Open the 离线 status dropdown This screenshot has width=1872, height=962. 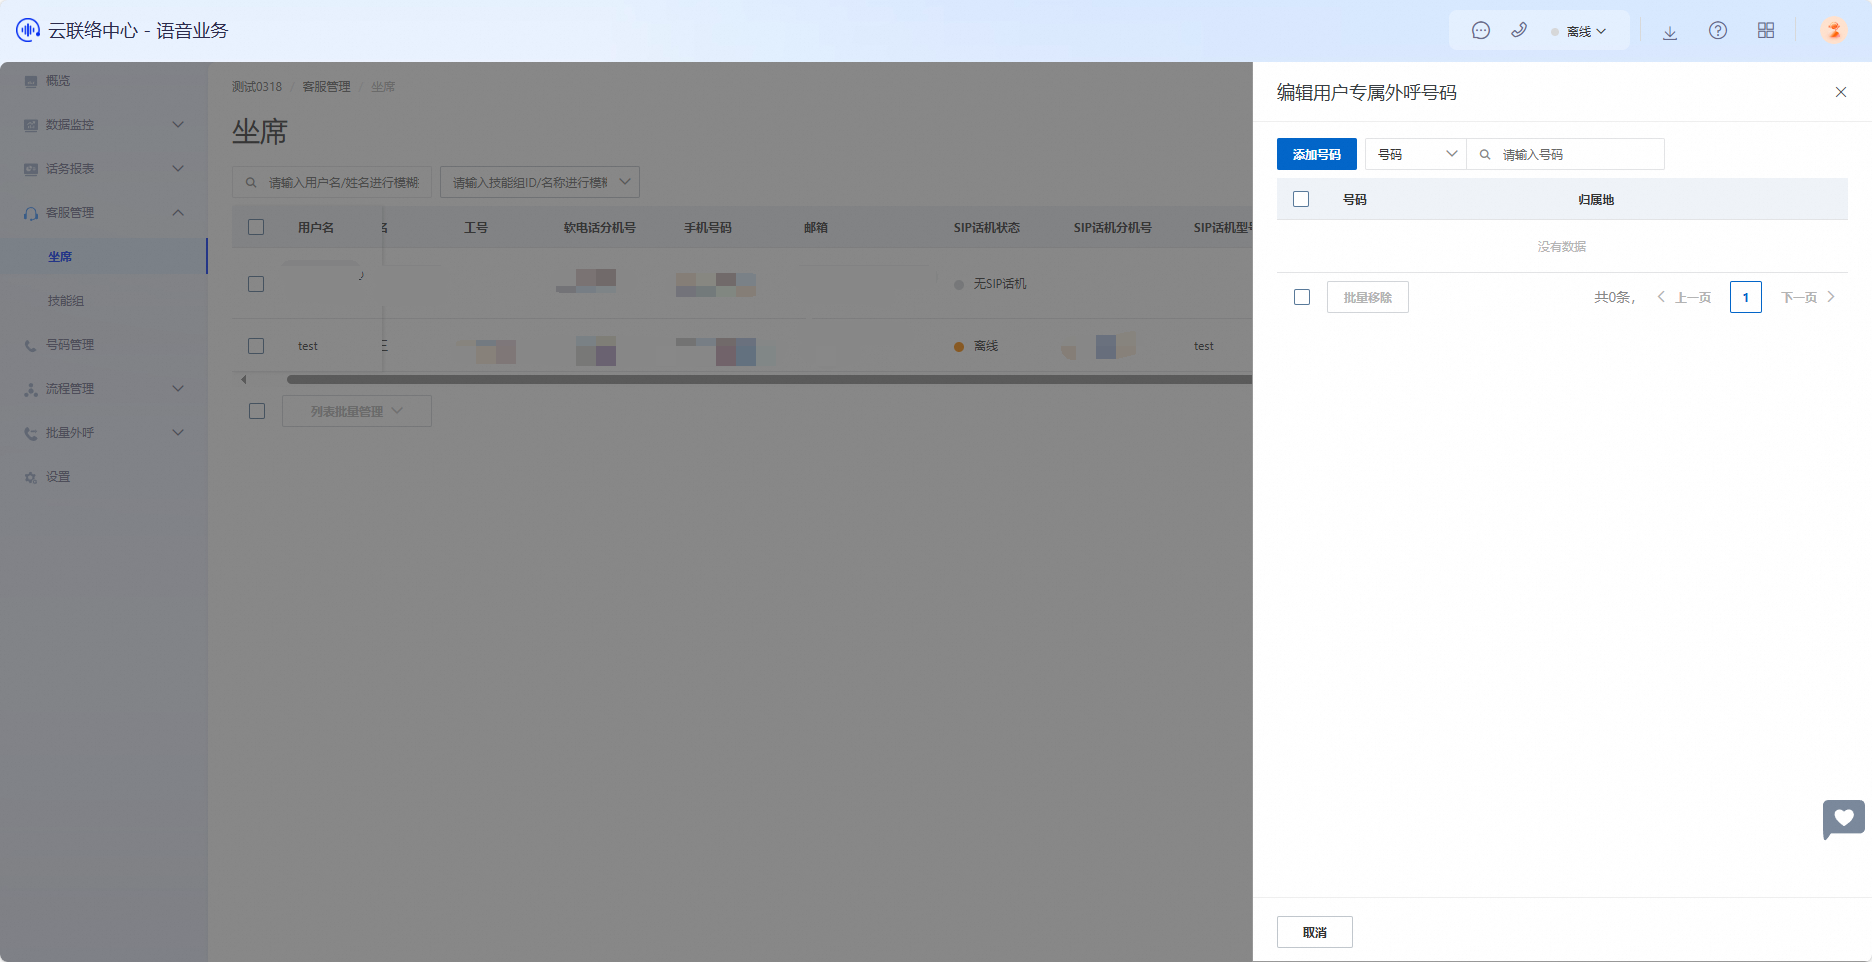pyautogui.click(x=1580, y=32)
